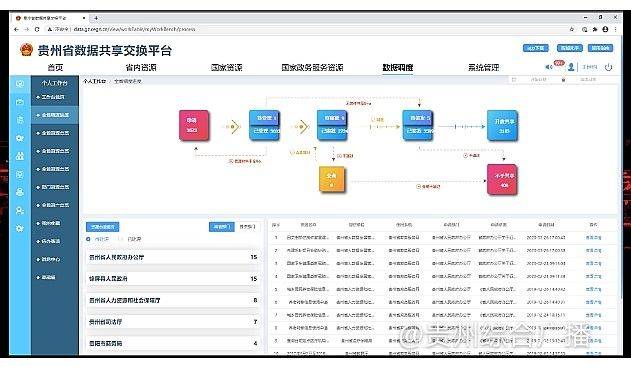Screen dimensions: 631x367
Task: Select list row 贵州省司法厅
Action: (173, 322)
